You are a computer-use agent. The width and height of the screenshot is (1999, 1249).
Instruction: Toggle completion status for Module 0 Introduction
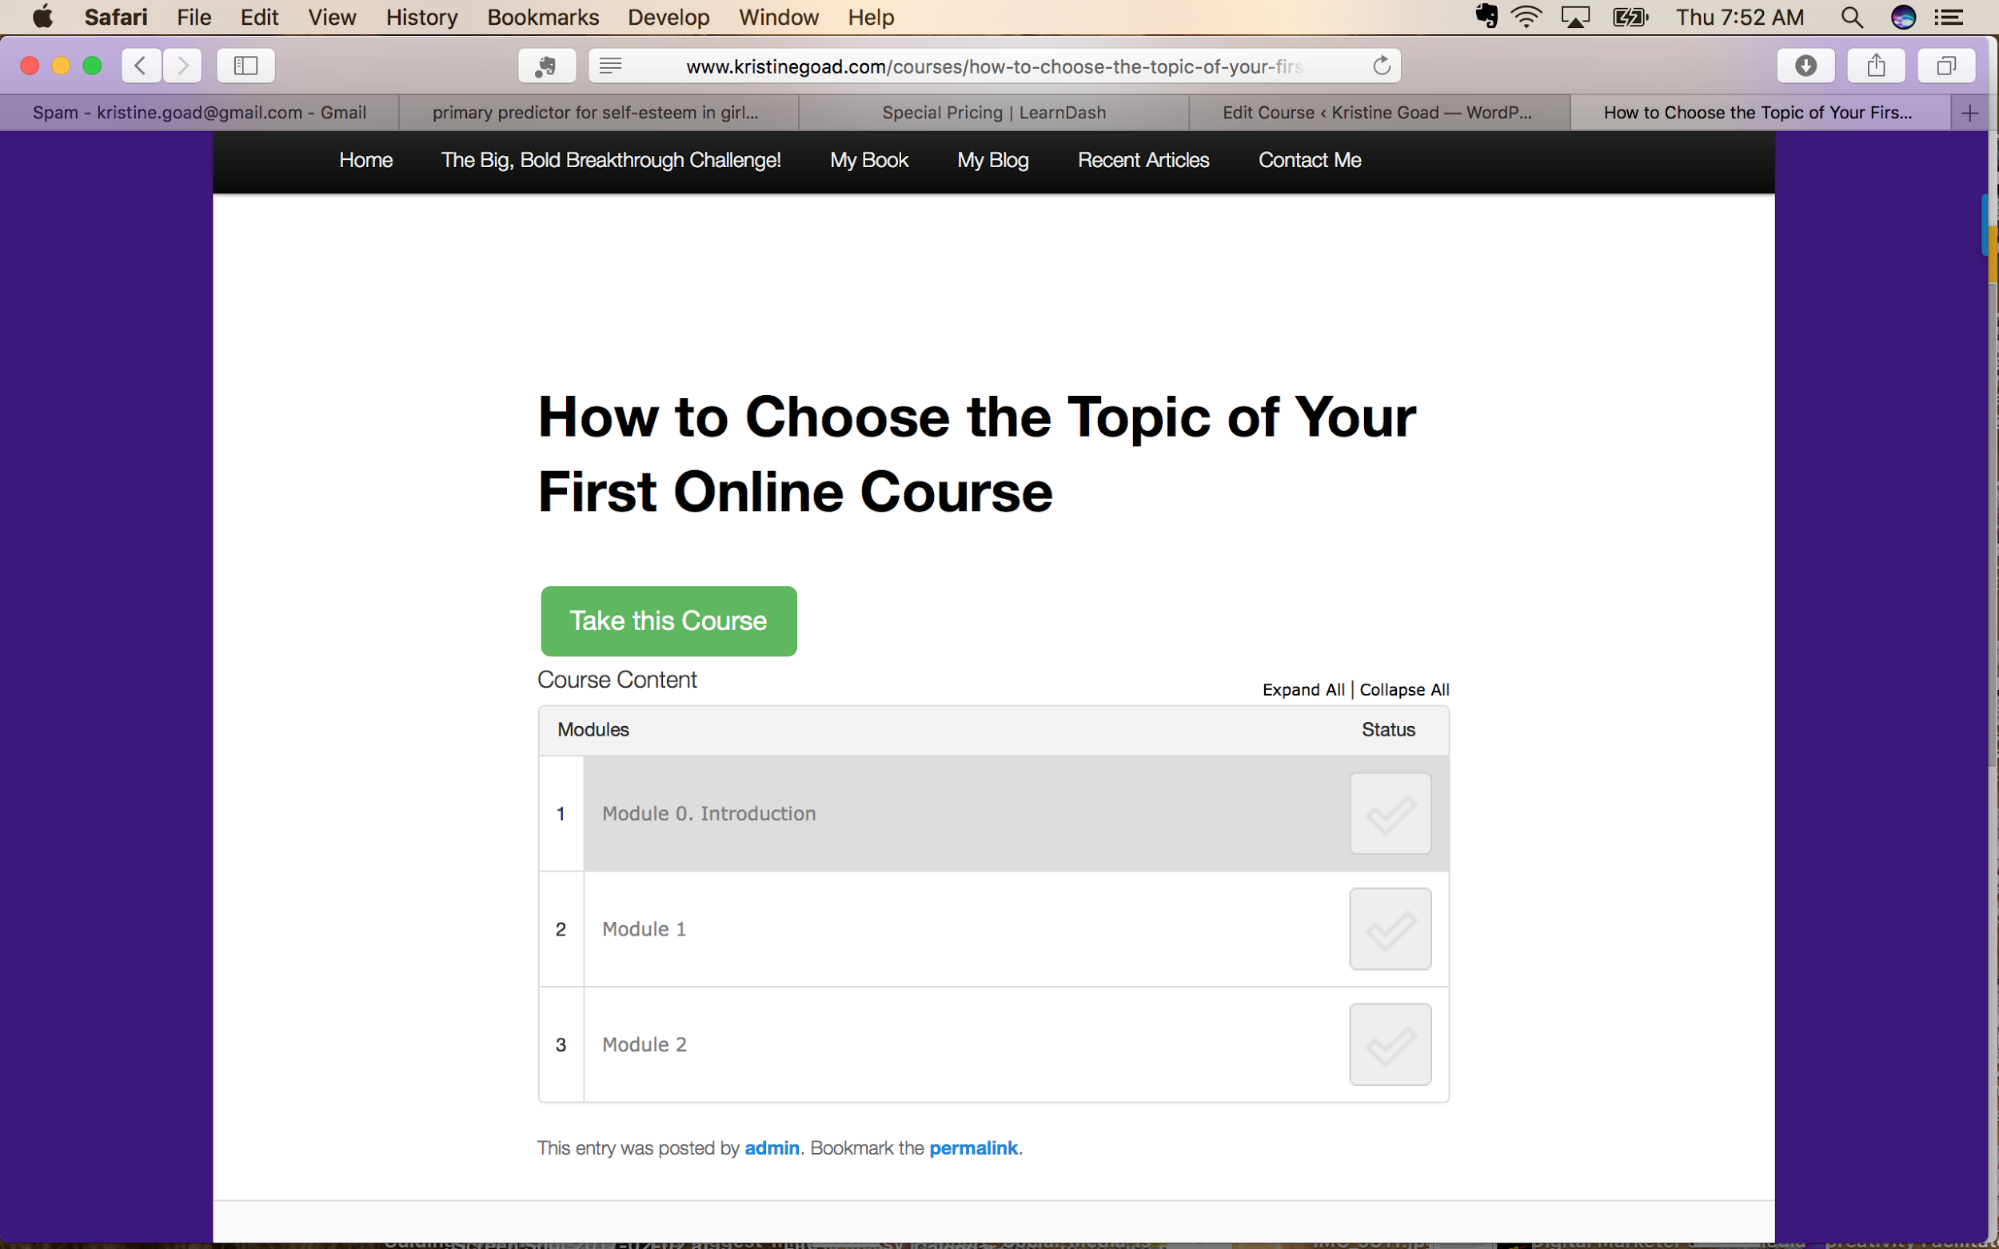coord(1389,813)
